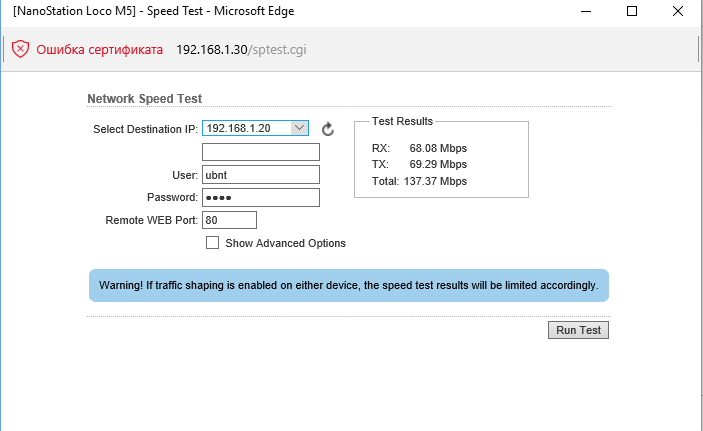Click into the Password field

261,197
